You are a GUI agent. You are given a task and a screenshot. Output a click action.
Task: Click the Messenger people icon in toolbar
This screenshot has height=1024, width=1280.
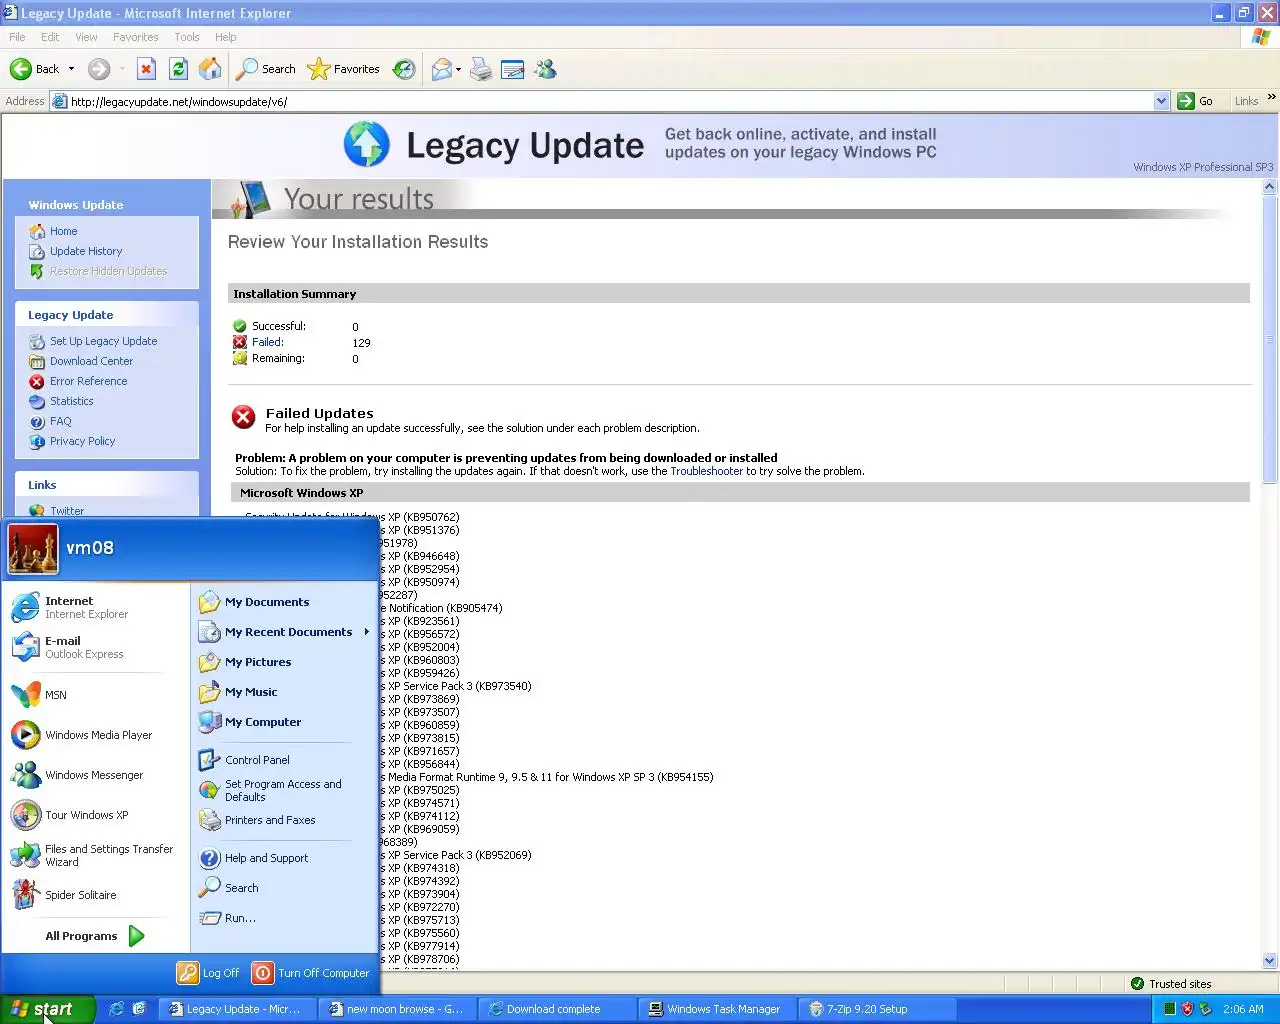[x=545, y=69]
